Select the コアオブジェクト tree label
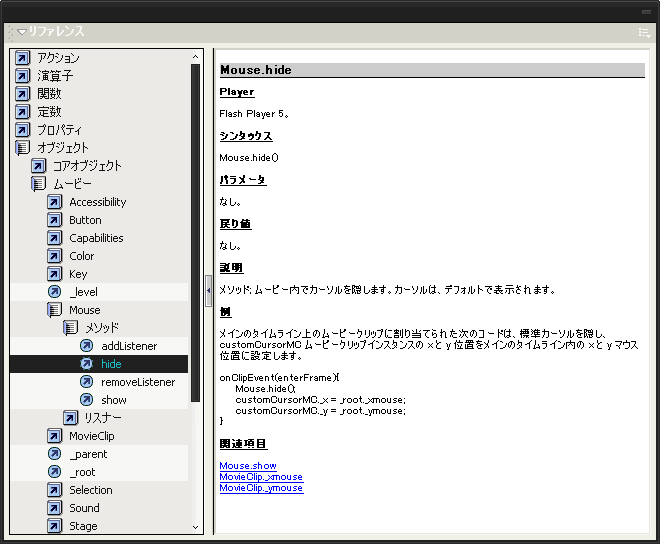The image size is (660, 544). coord(87,165)
